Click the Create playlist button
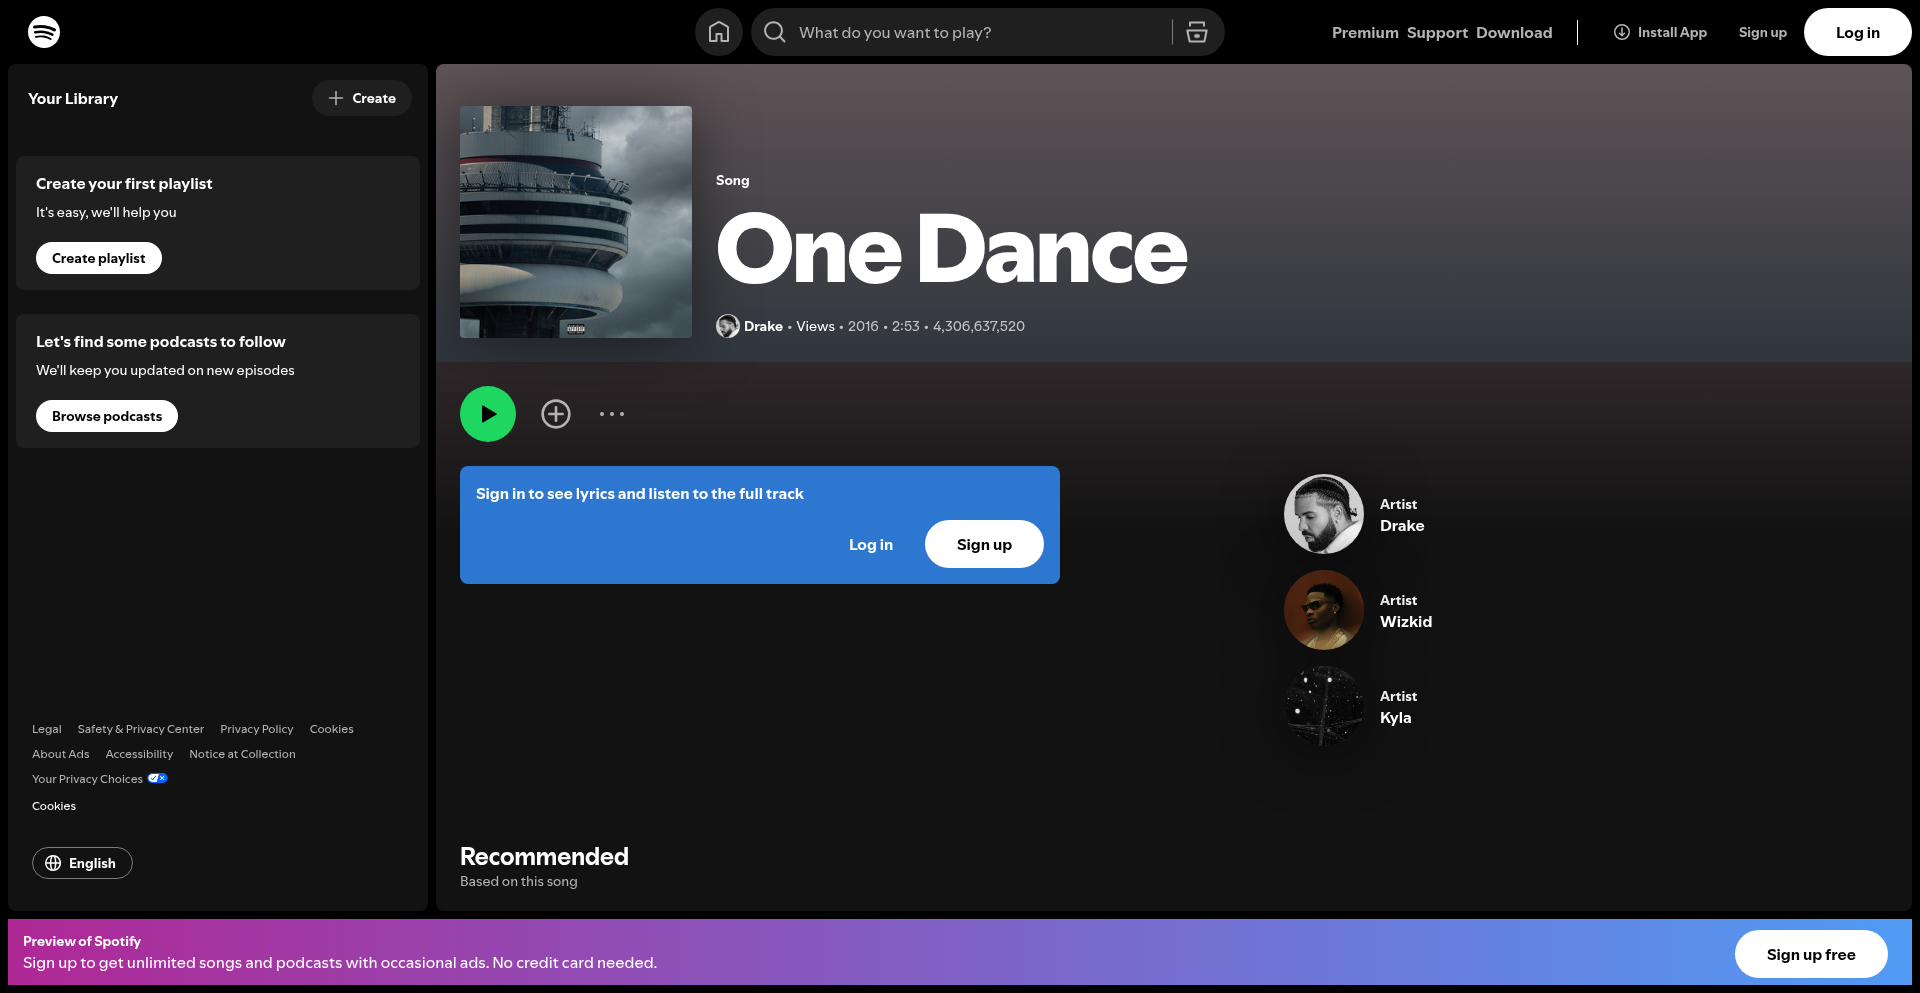Image resolution: width=1920 pixels, height=993 pixels. click(x=99, y=258)
